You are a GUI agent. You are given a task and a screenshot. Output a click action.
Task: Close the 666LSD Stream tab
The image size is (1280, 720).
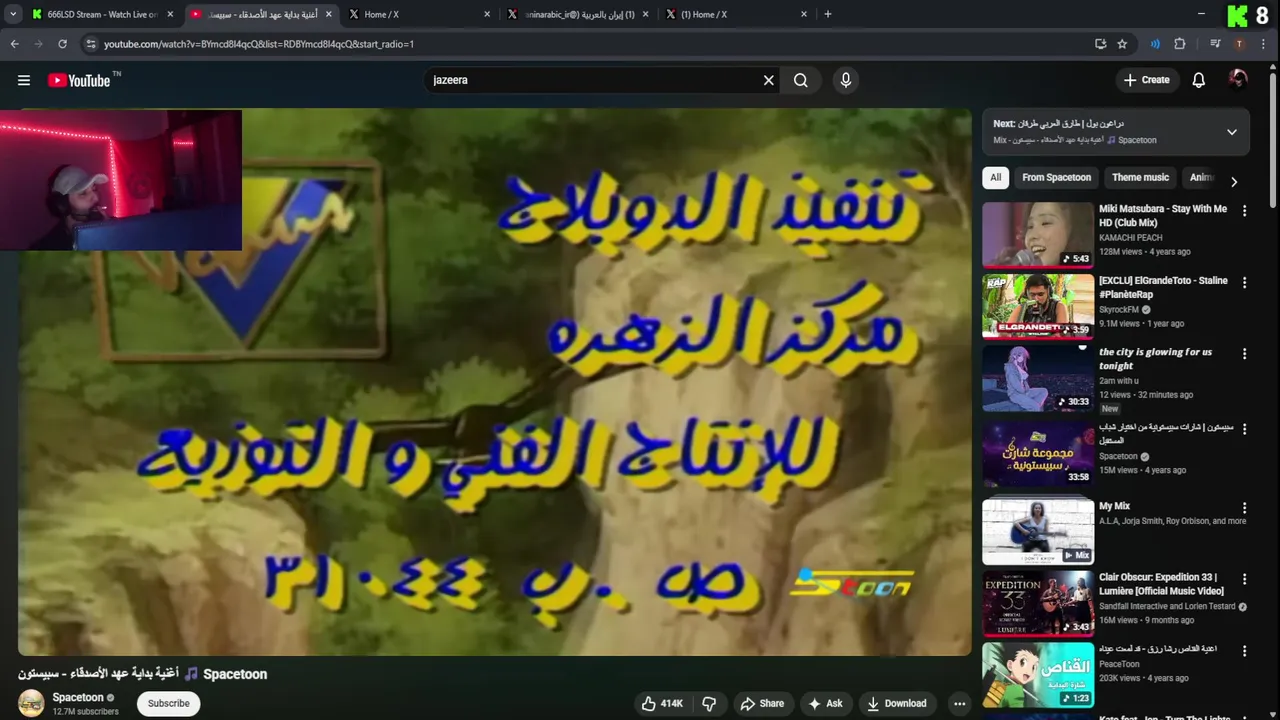point(170,14)
